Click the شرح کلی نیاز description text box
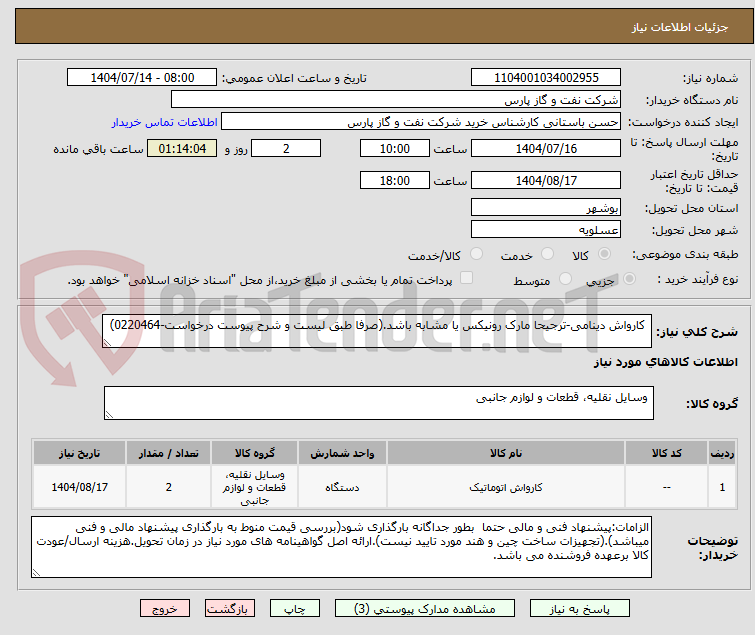 377,331
